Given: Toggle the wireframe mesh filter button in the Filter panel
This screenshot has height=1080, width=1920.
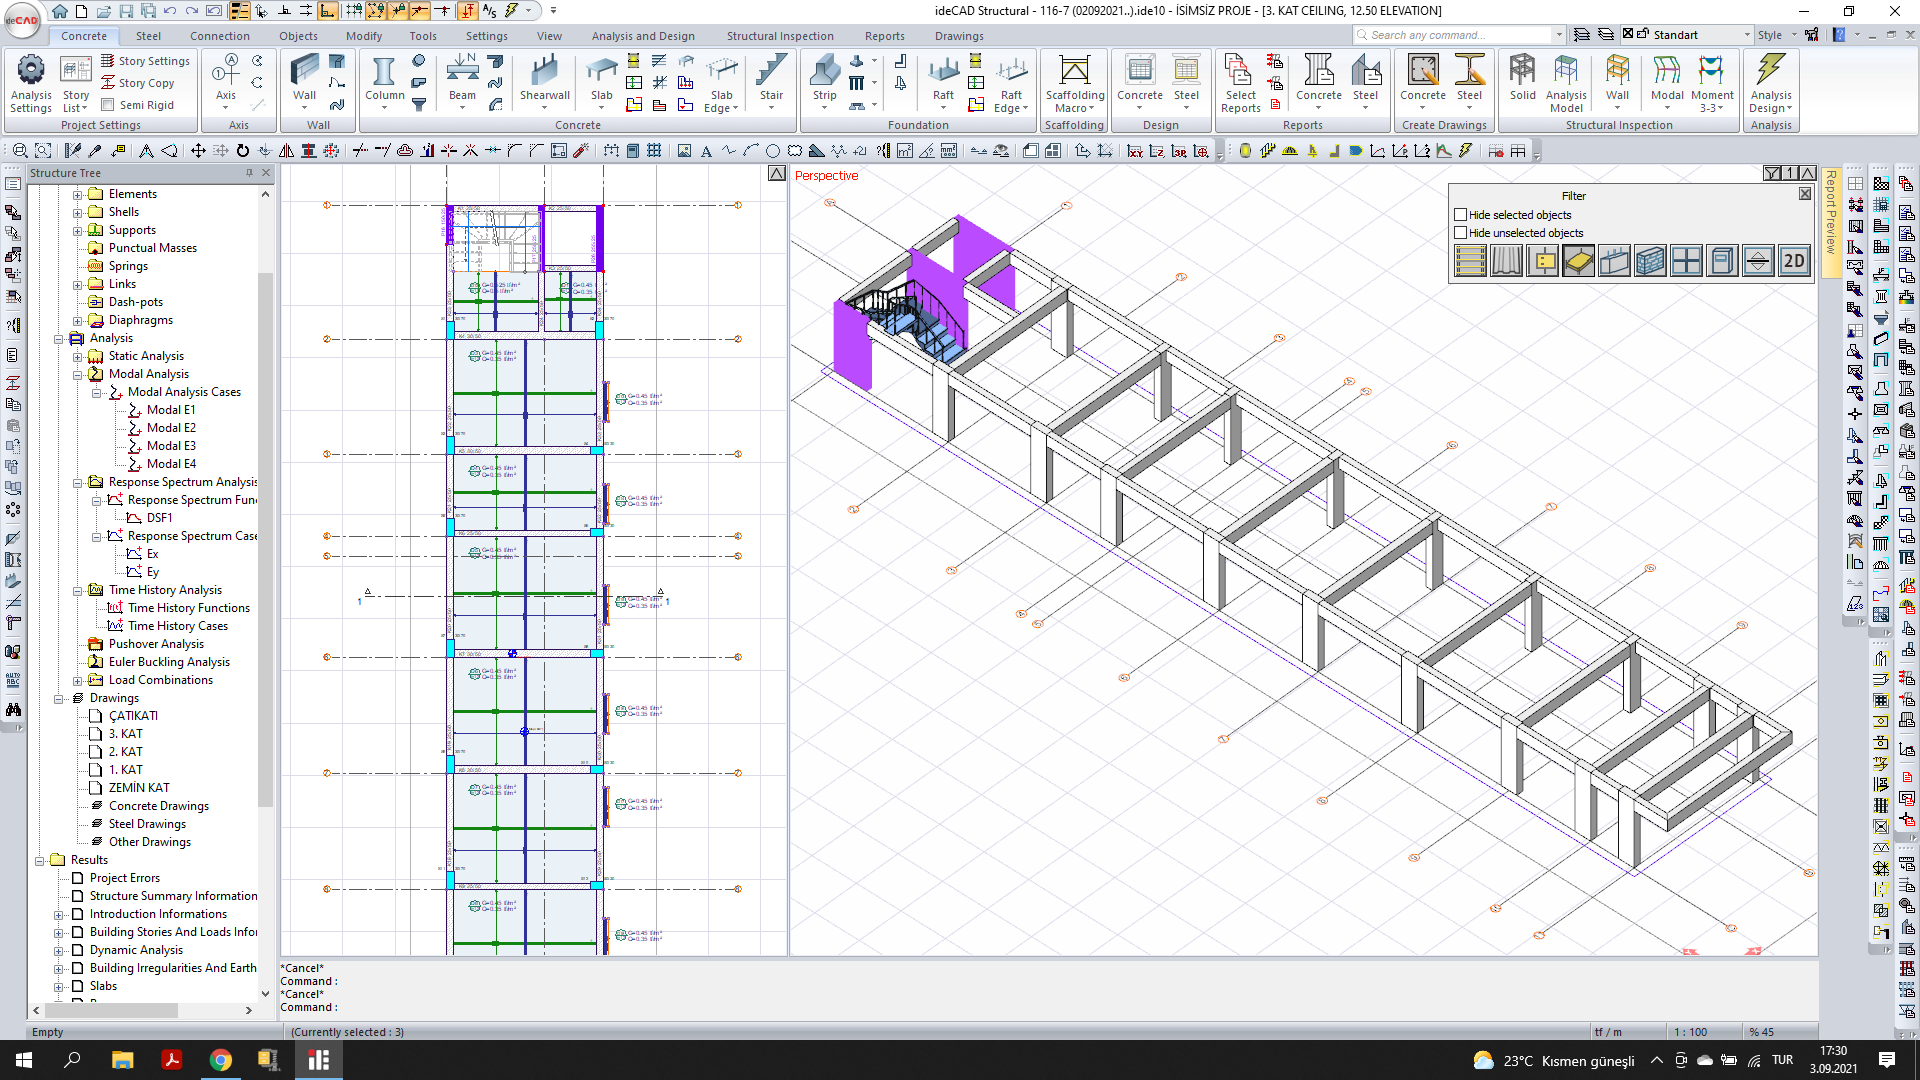Looking at the screenshot, I should click(1650, 262).
